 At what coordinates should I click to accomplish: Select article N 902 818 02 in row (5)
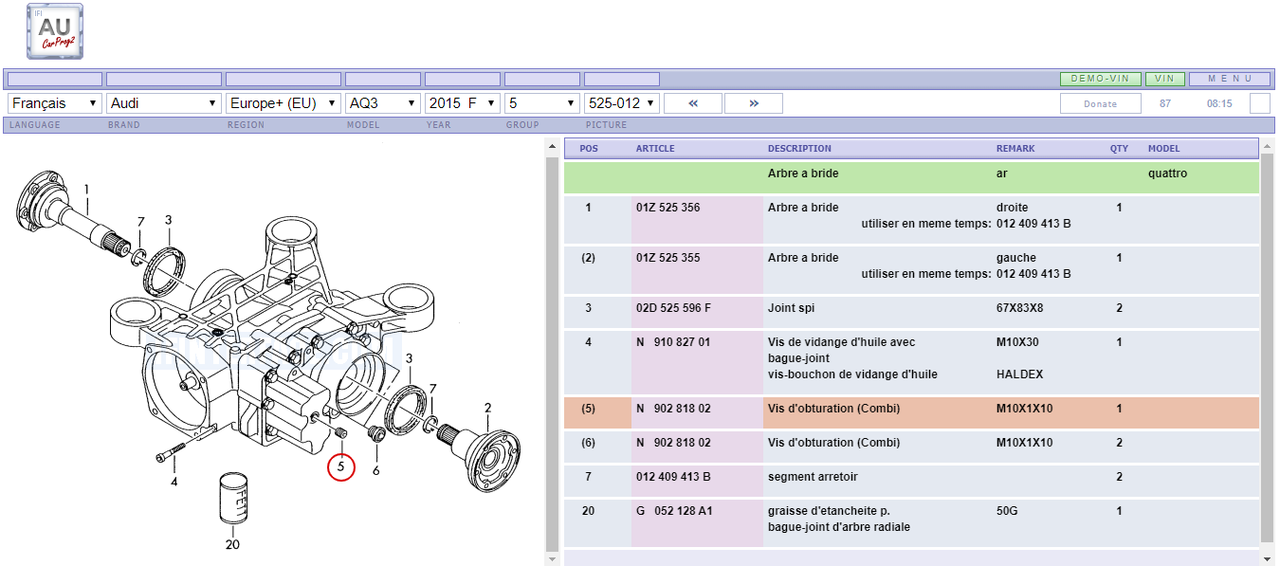[x=673, y=409]
